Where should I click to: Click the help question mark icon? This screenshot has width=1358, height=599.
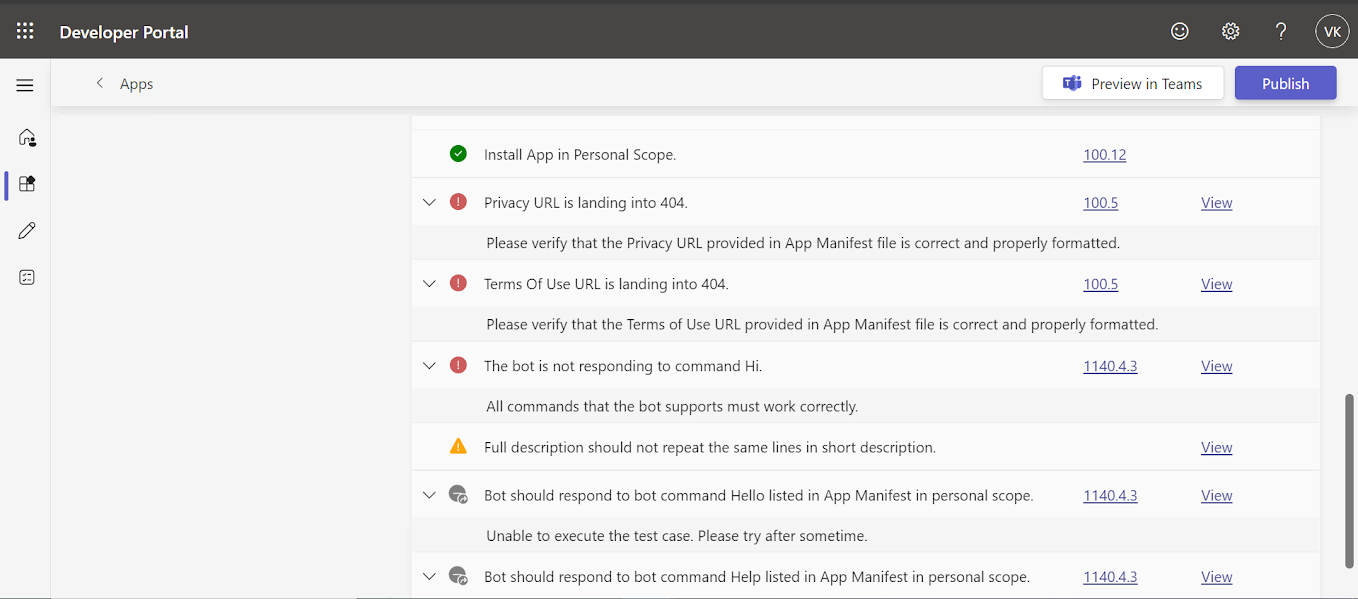click(x=1281, y=31)
